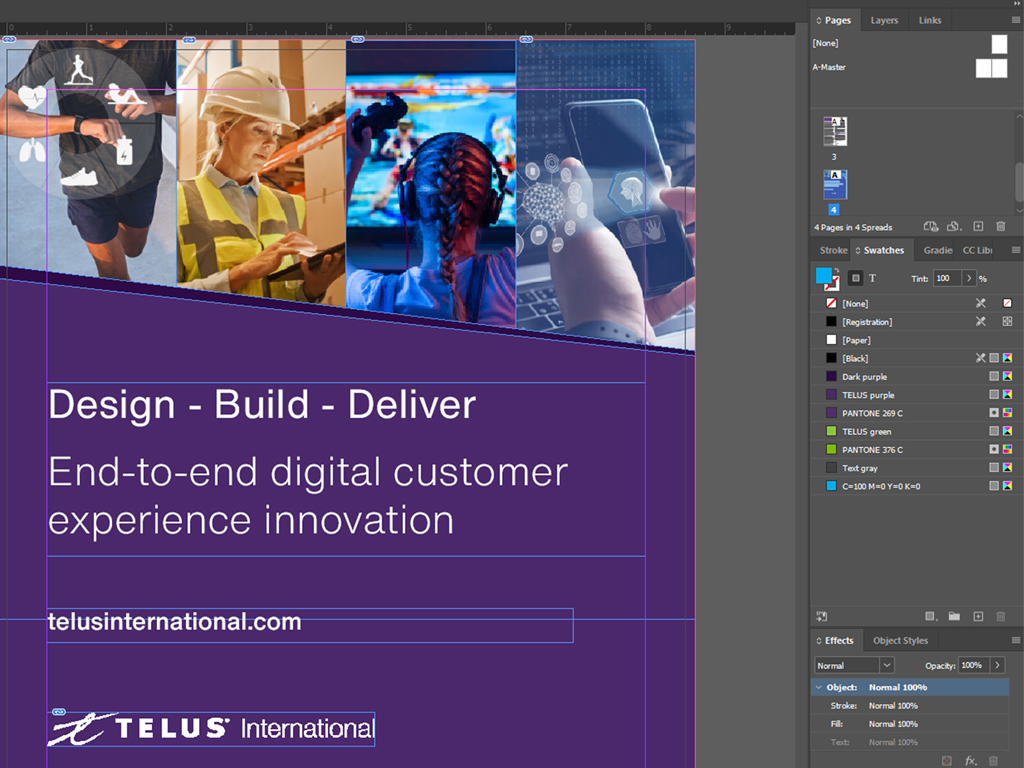Click the stroke proxy box in Swatches
This screenshot has width=1024, height=768.
833,285
